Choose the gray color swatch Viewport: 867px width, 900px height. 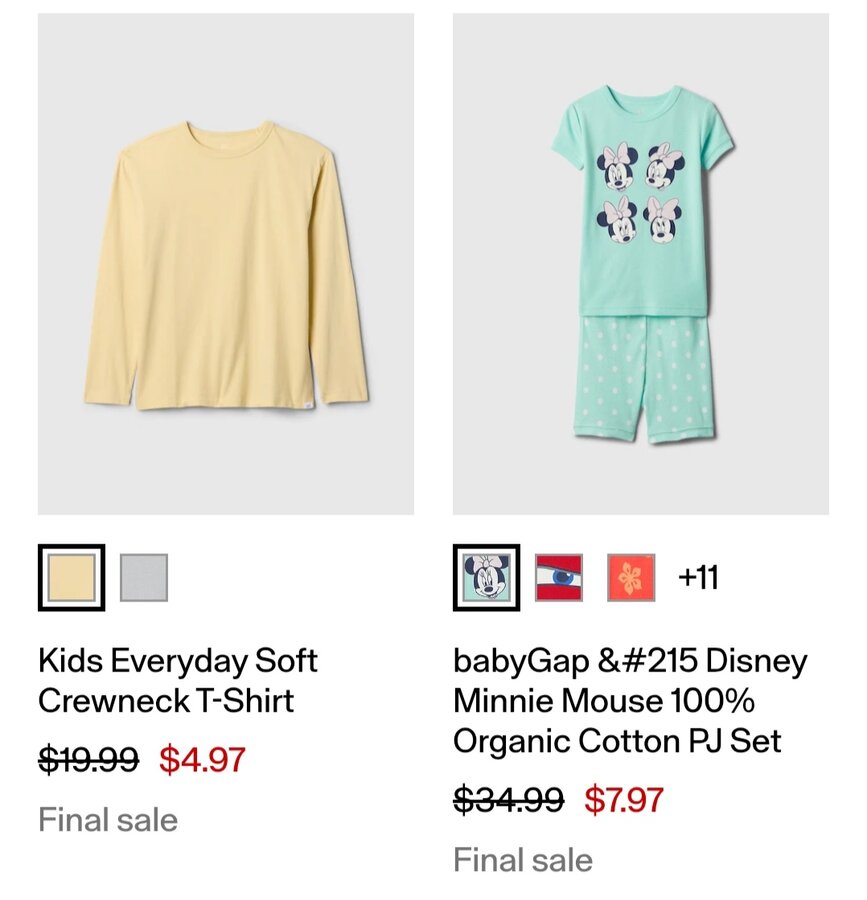(x=144, y=577)
